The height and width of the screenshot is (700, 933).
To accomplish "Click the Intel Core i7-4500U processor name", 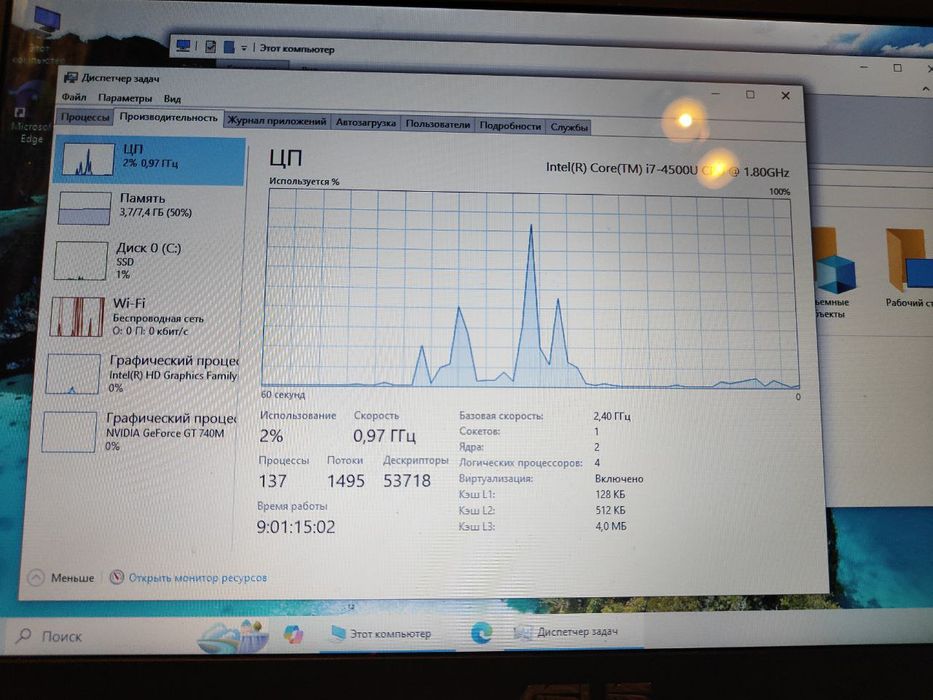I will tap(667, 170).
